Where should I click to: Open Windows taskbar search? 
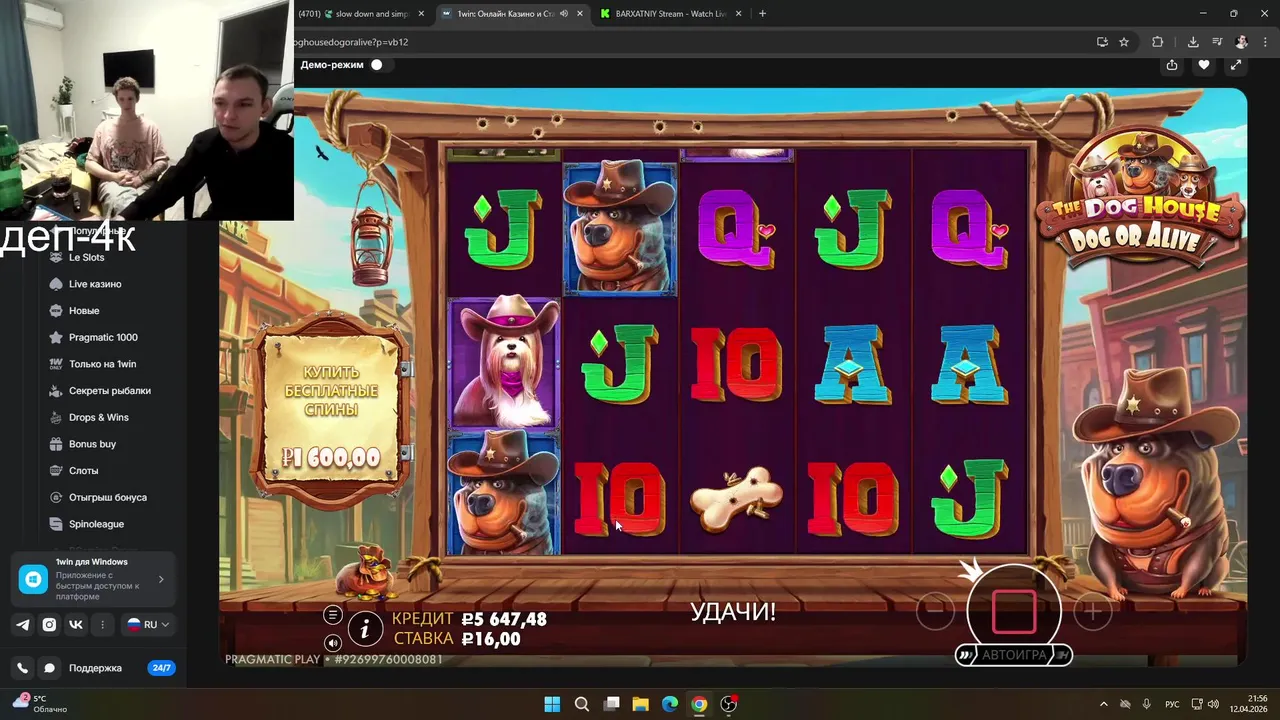coord(582,704)
